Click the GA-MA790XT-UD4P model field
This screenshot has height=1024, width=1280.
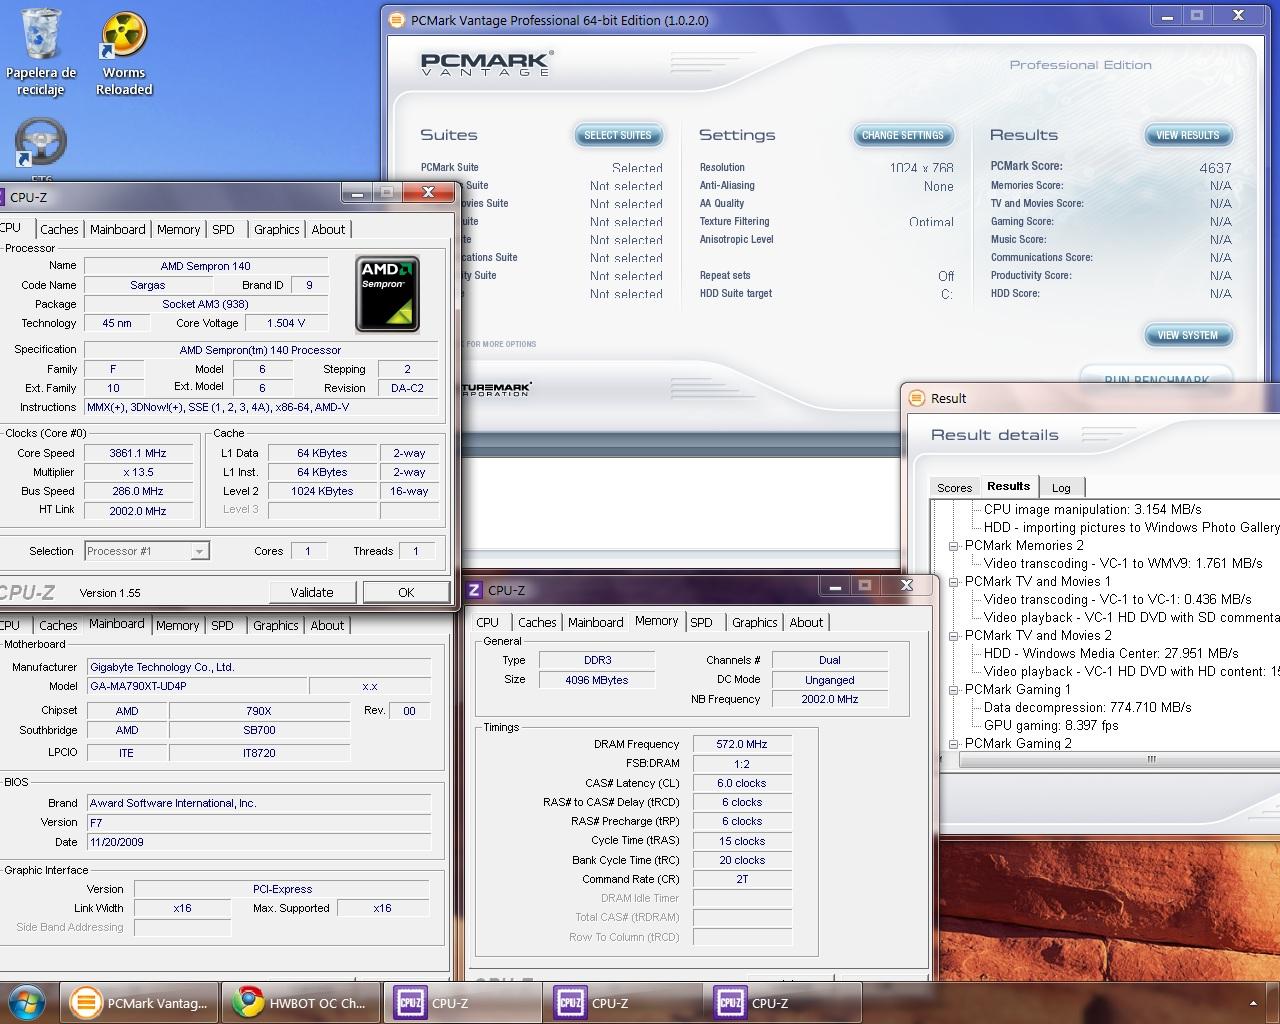coord(196,686)
